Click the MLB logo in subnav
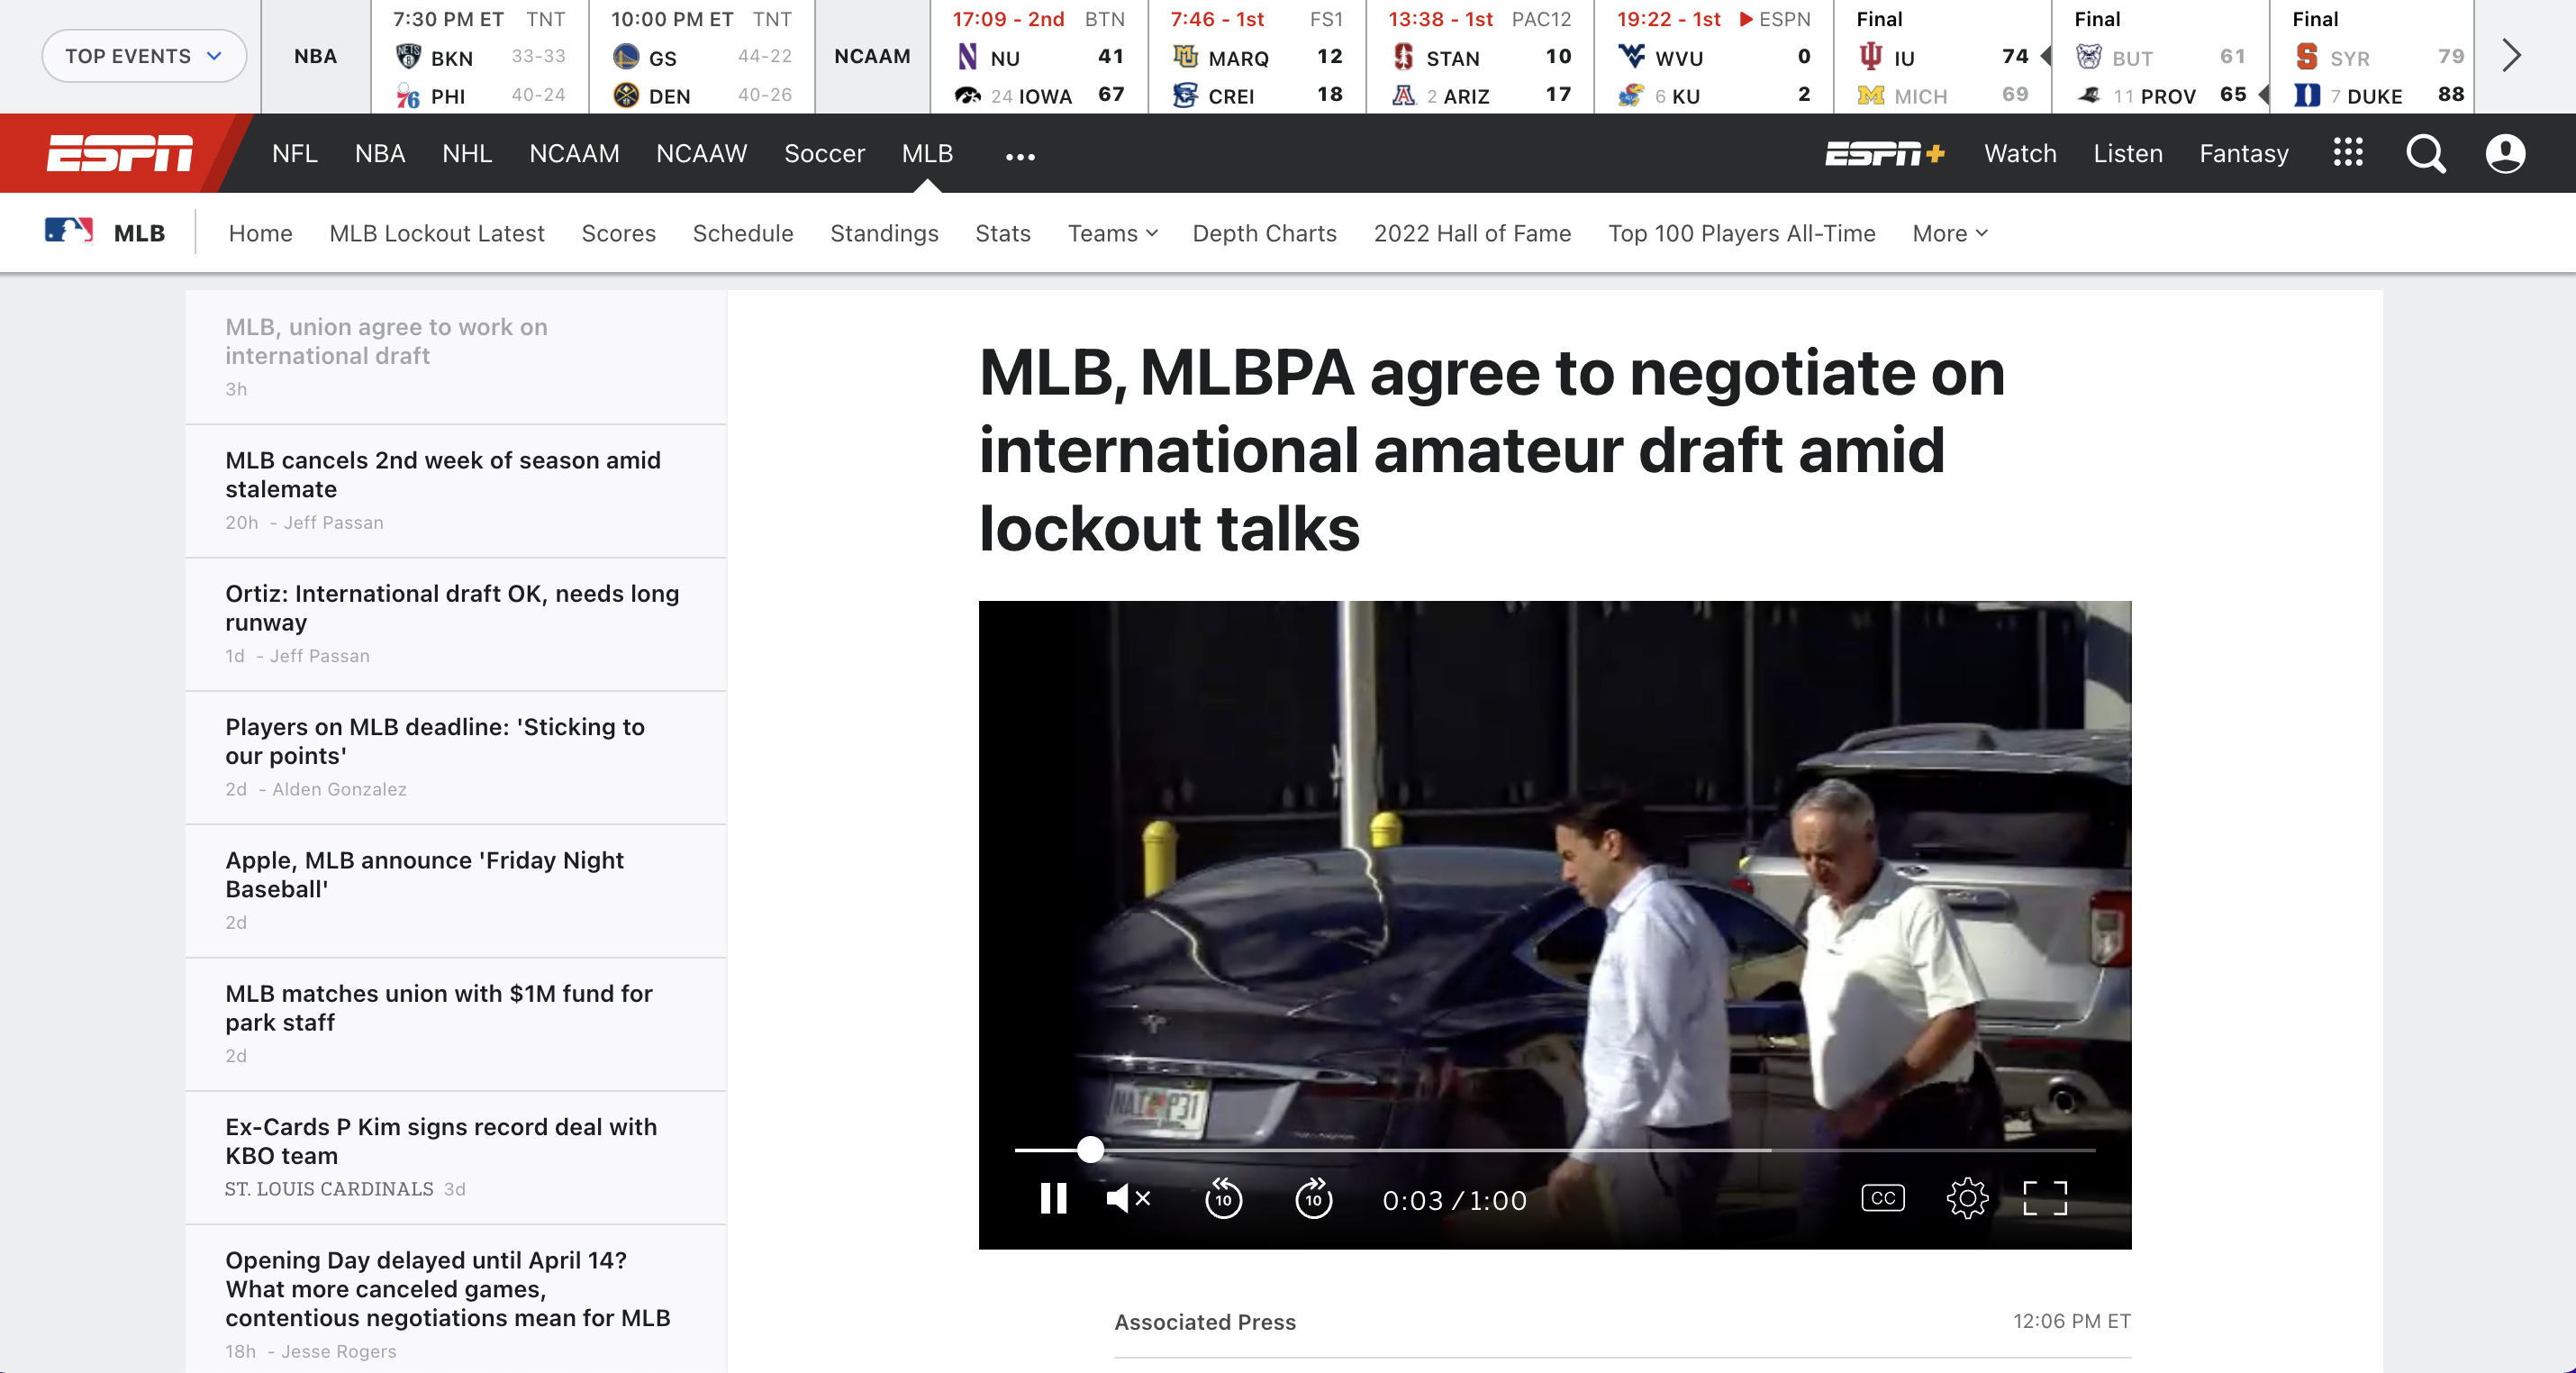The width and height of the screenshot is (2576, 1373). (x=68, y=231)
